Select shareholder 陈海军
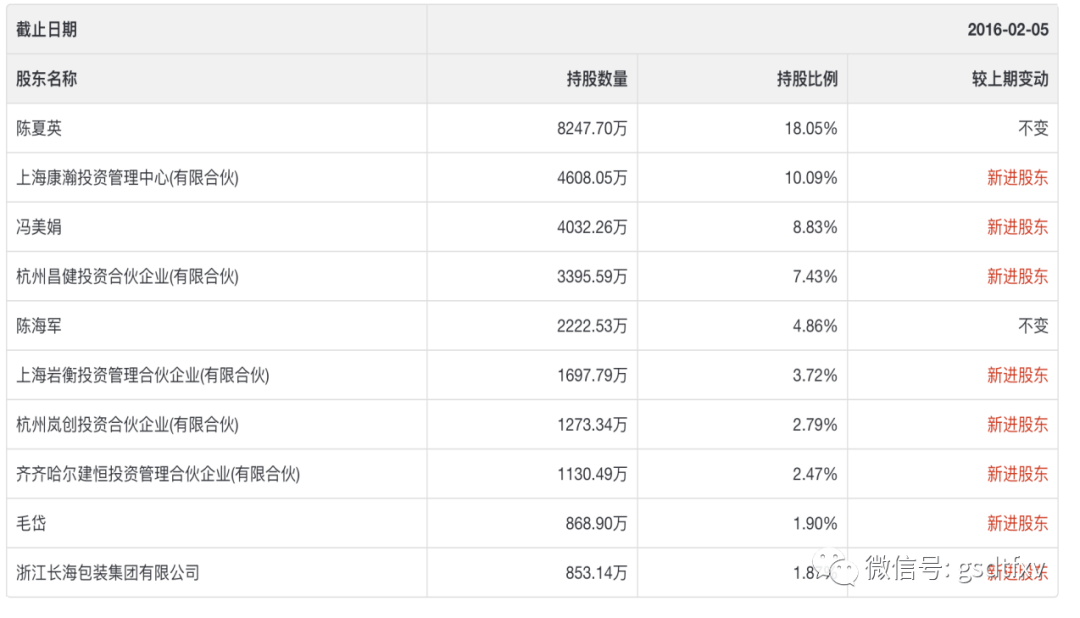1080x618 pixels. tap(39, 326)
